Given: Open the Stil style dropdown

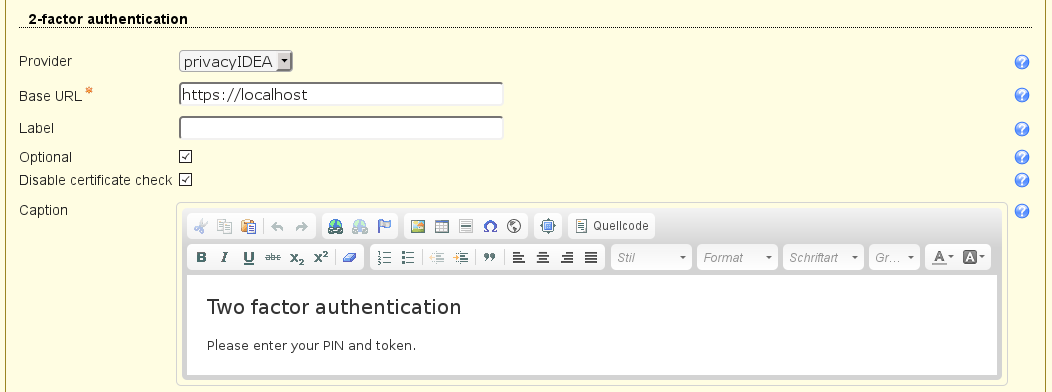Looking at the screenshot, I should [x=651, y=257].
